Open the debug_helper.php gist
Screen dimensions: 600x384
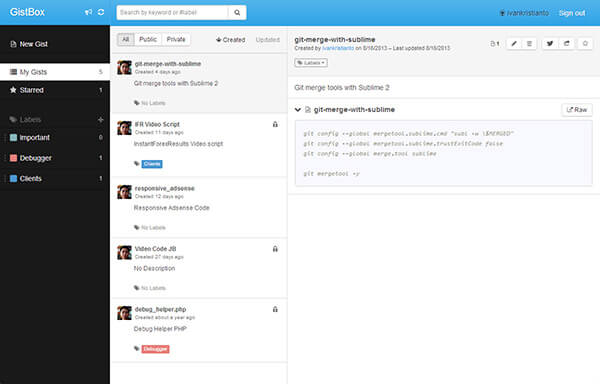[199, 331]
